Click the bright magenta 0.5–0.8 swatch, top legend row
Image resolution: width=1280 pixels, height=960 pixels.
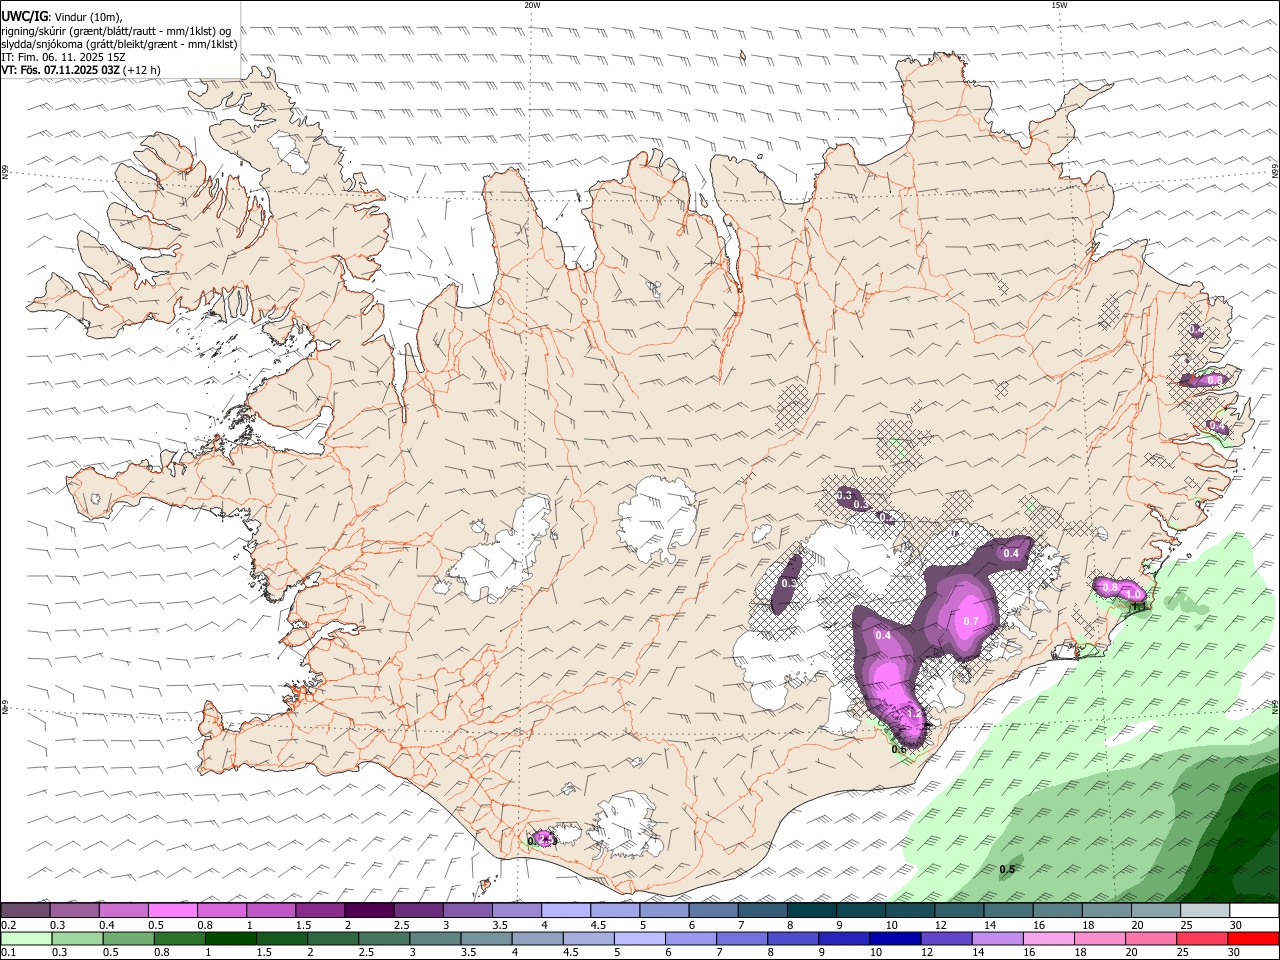coord(172,911)
